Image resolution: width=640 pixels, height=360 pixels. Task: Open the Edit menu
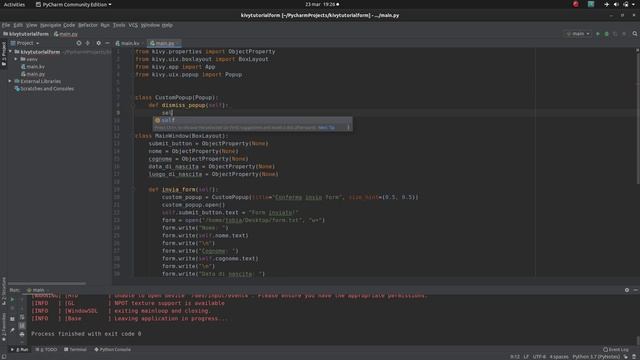(x=18, y=25)
